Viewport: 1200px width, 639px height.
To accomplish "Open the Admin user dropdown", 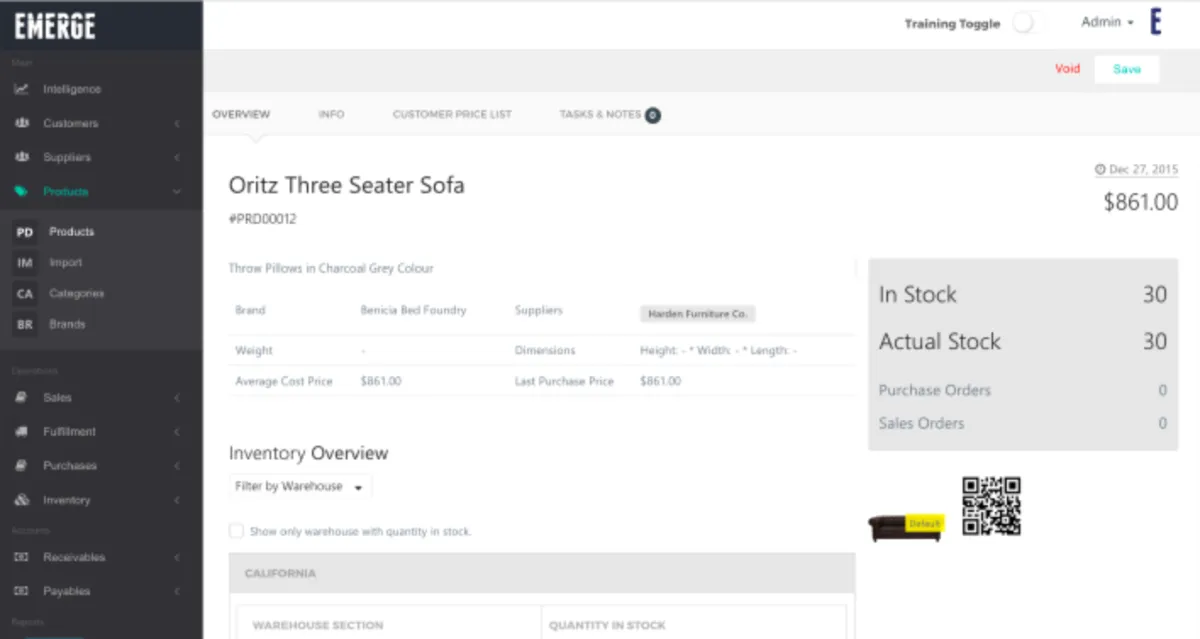I will click(x=1107, y=22).
